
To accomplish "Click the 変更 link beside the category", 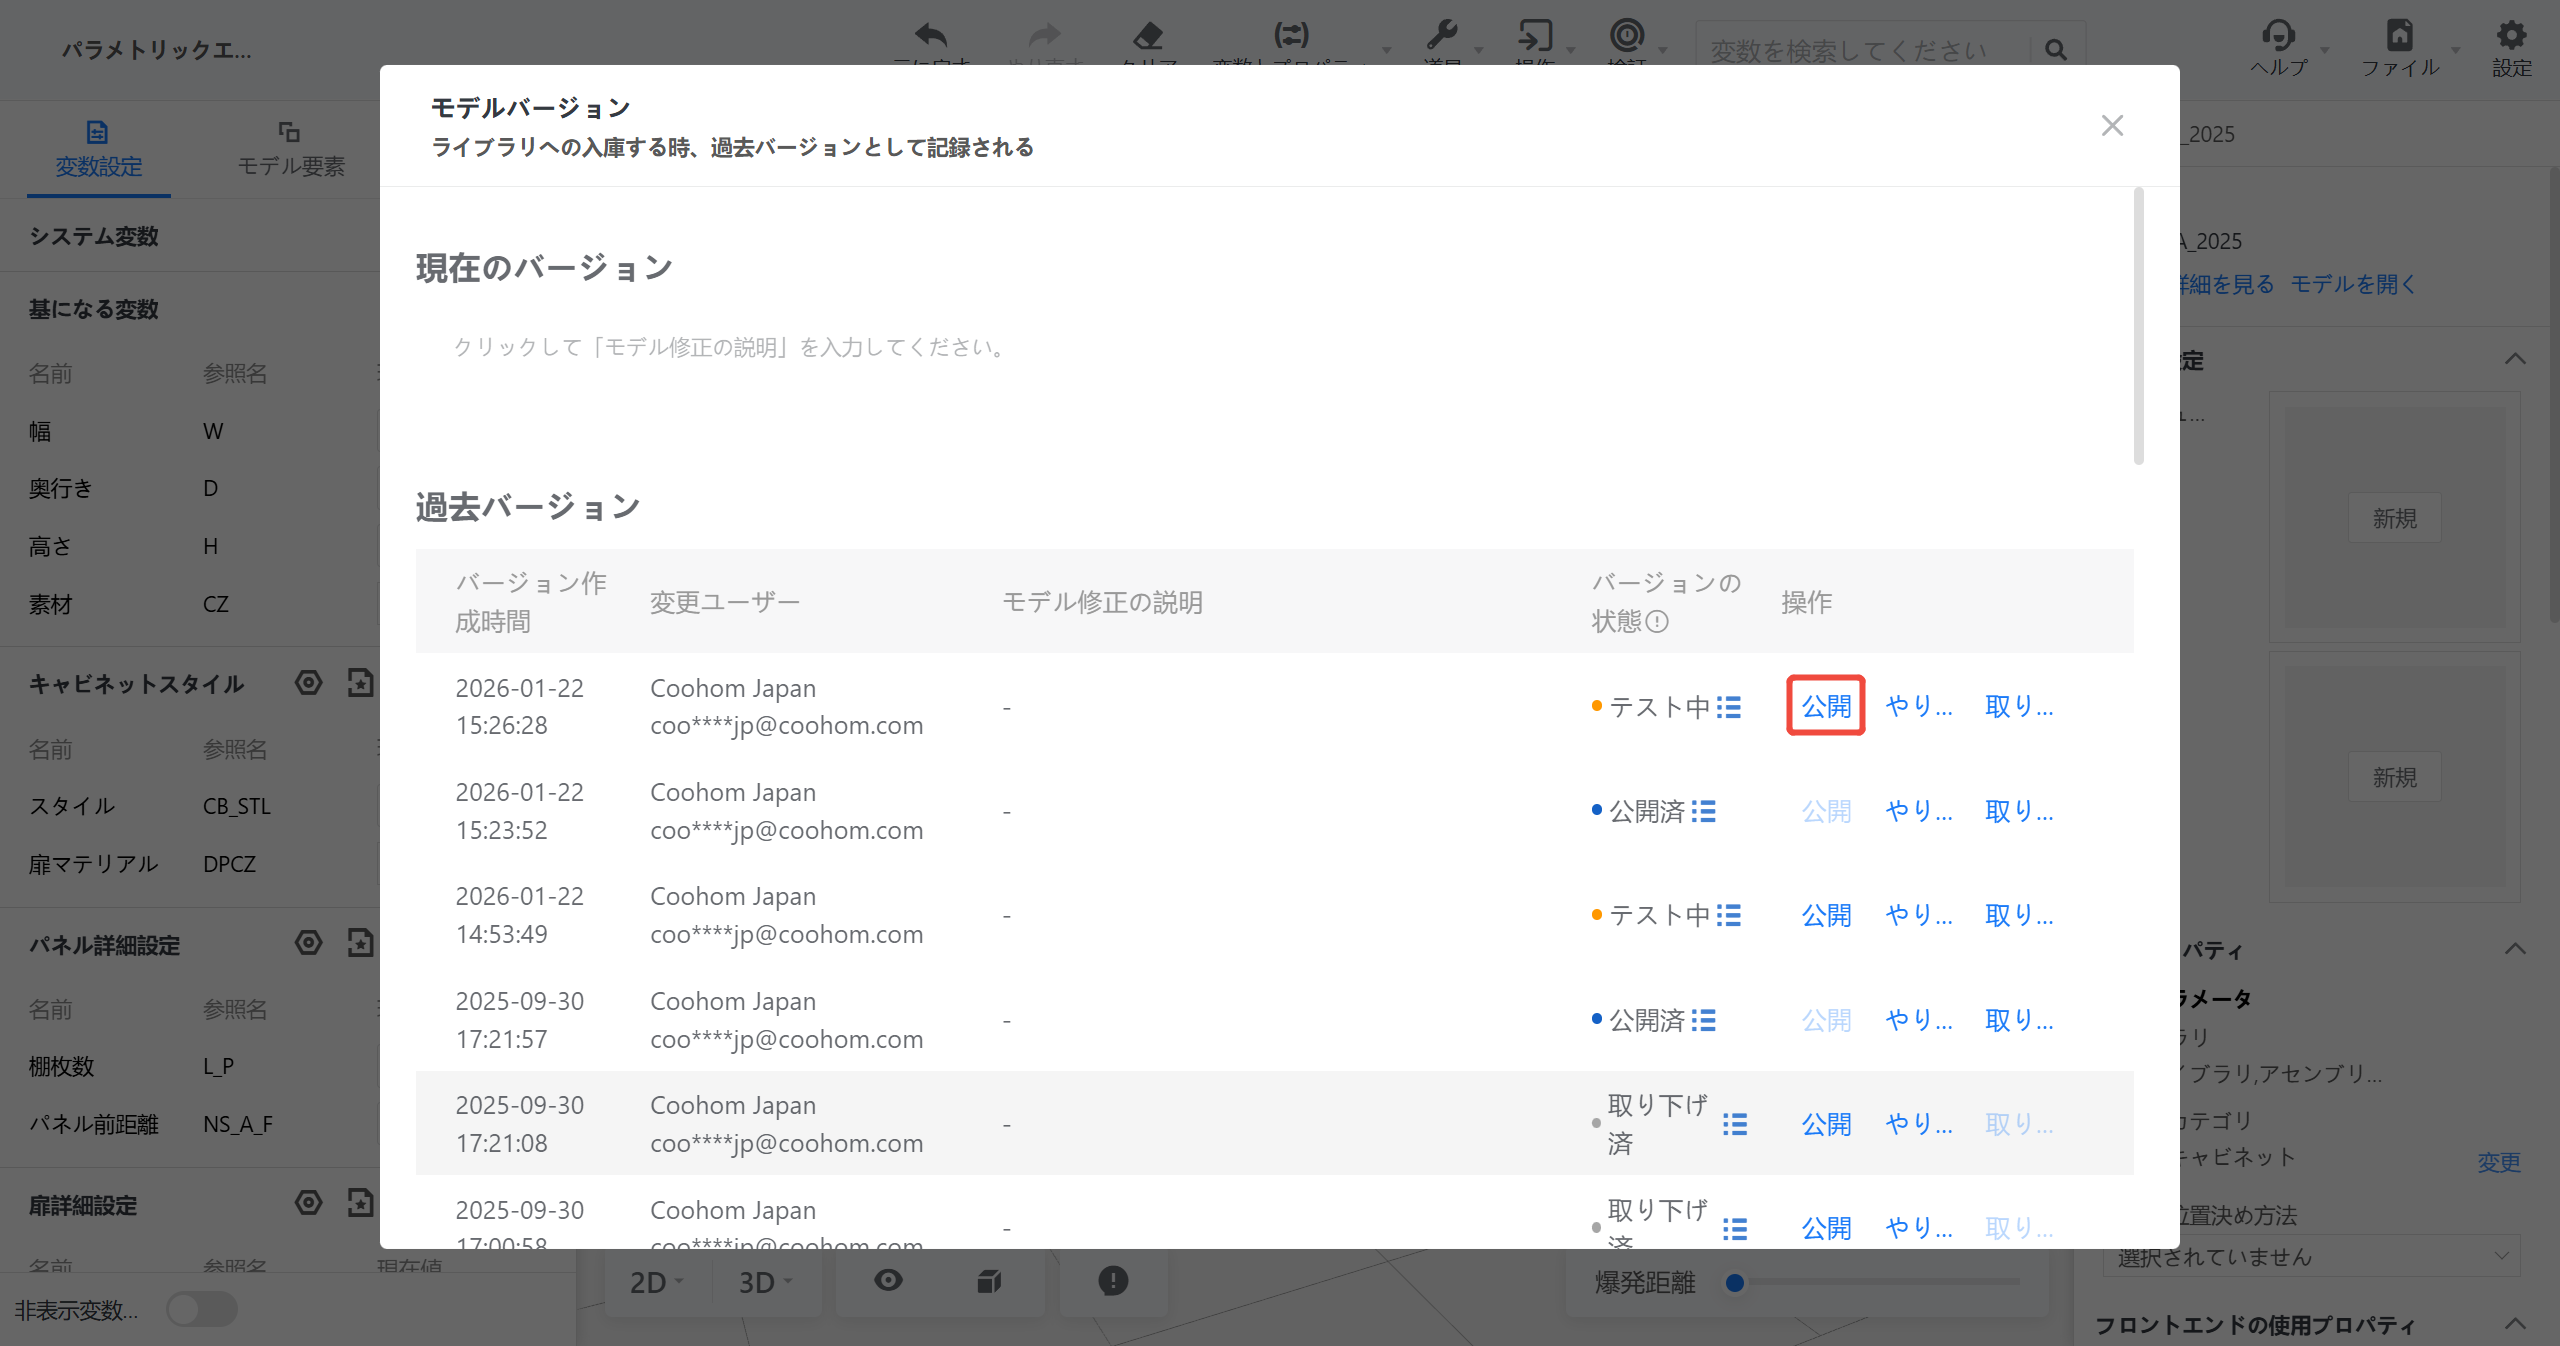I will (x=2498, y=1162).
